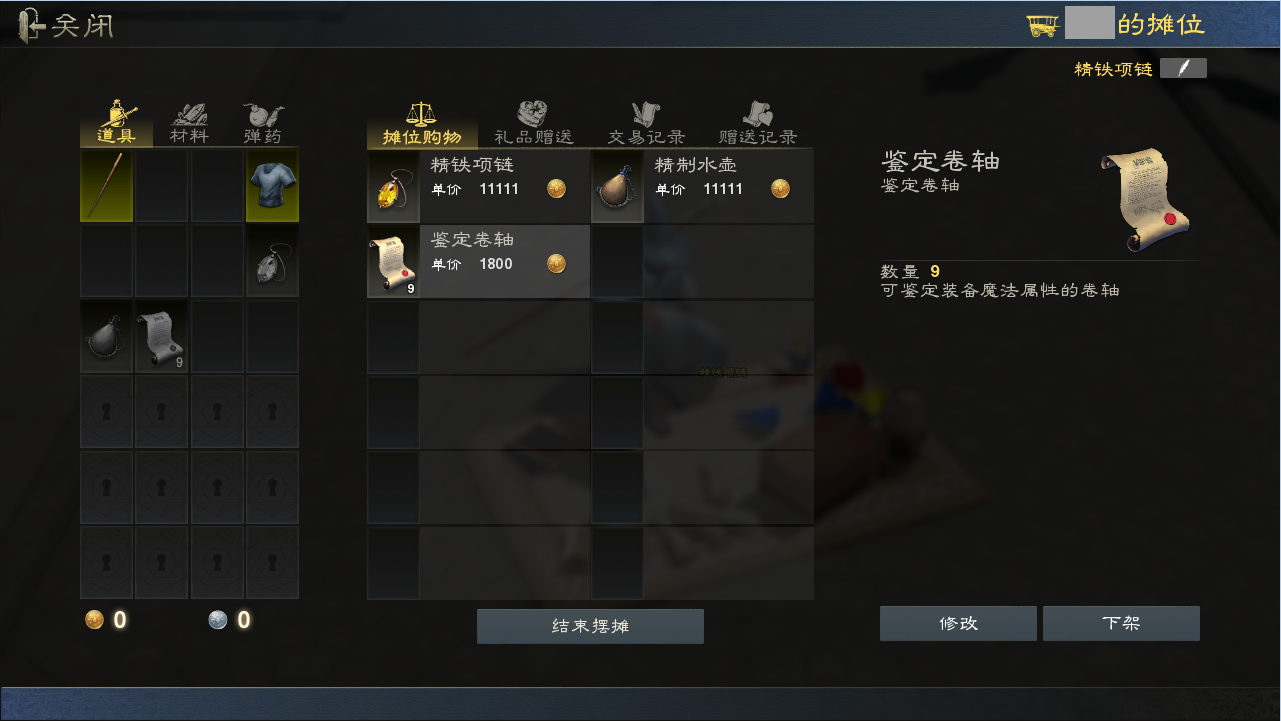Switch to the 弹药 inventory tab

point(262,124)
